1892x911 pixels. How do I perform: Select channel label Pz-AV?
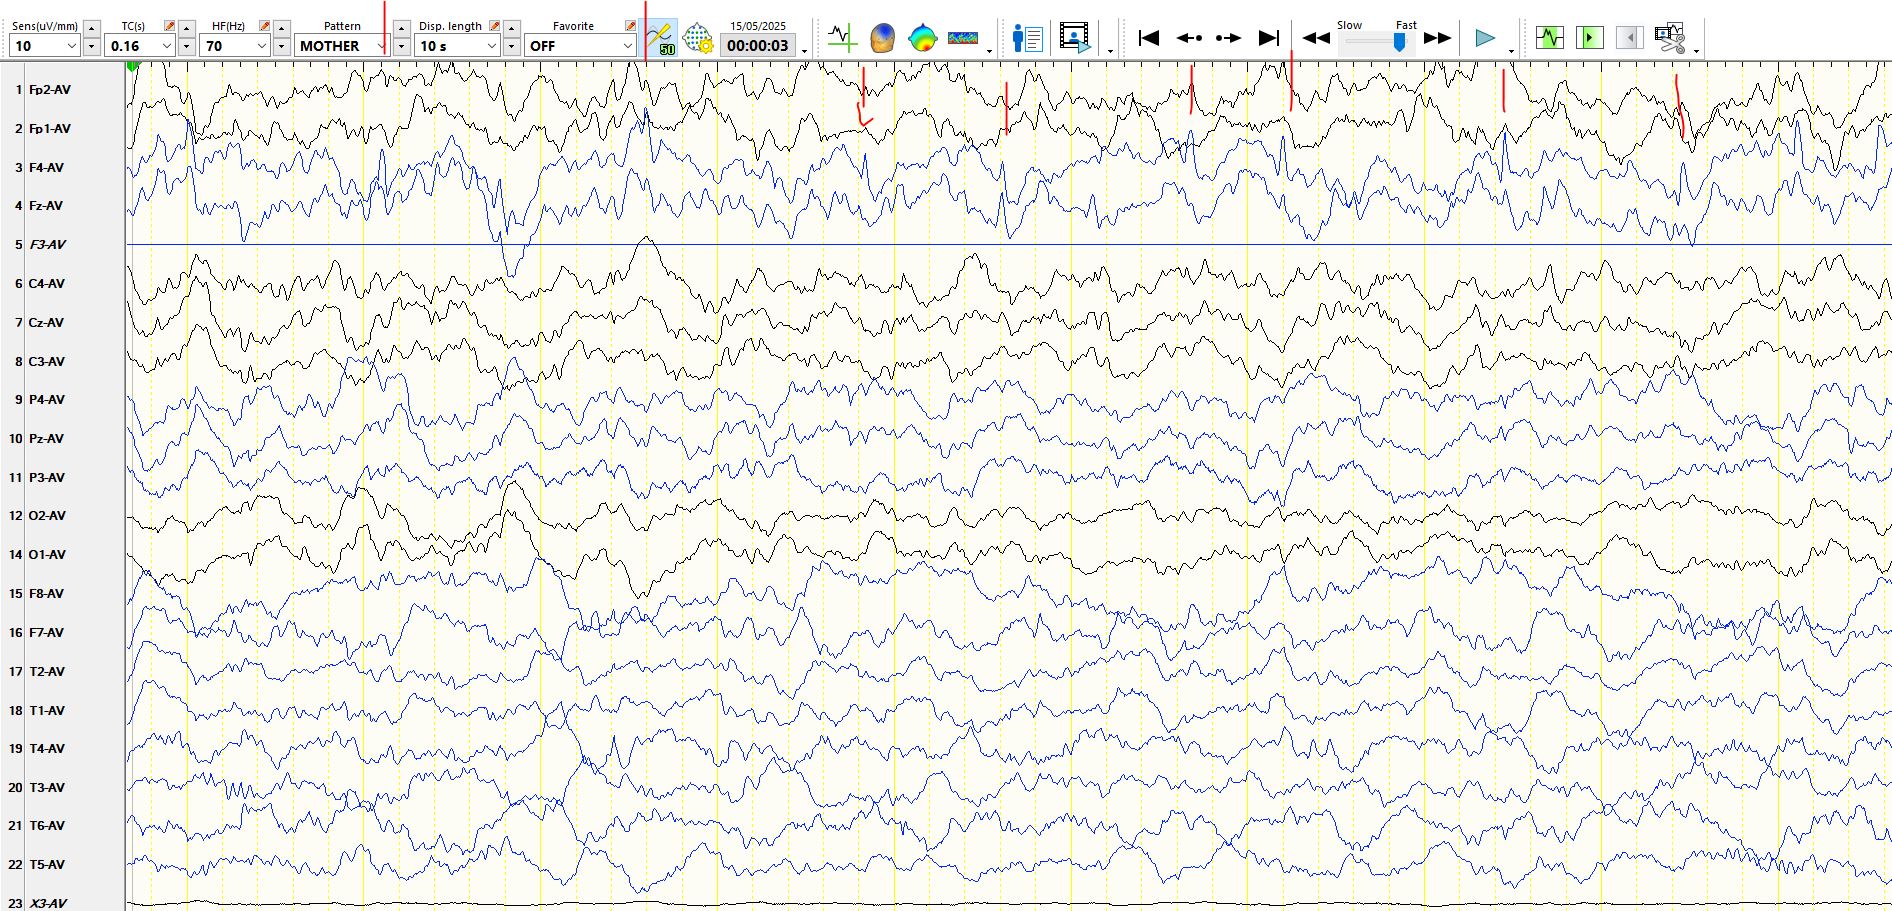[x=46, y=439]
